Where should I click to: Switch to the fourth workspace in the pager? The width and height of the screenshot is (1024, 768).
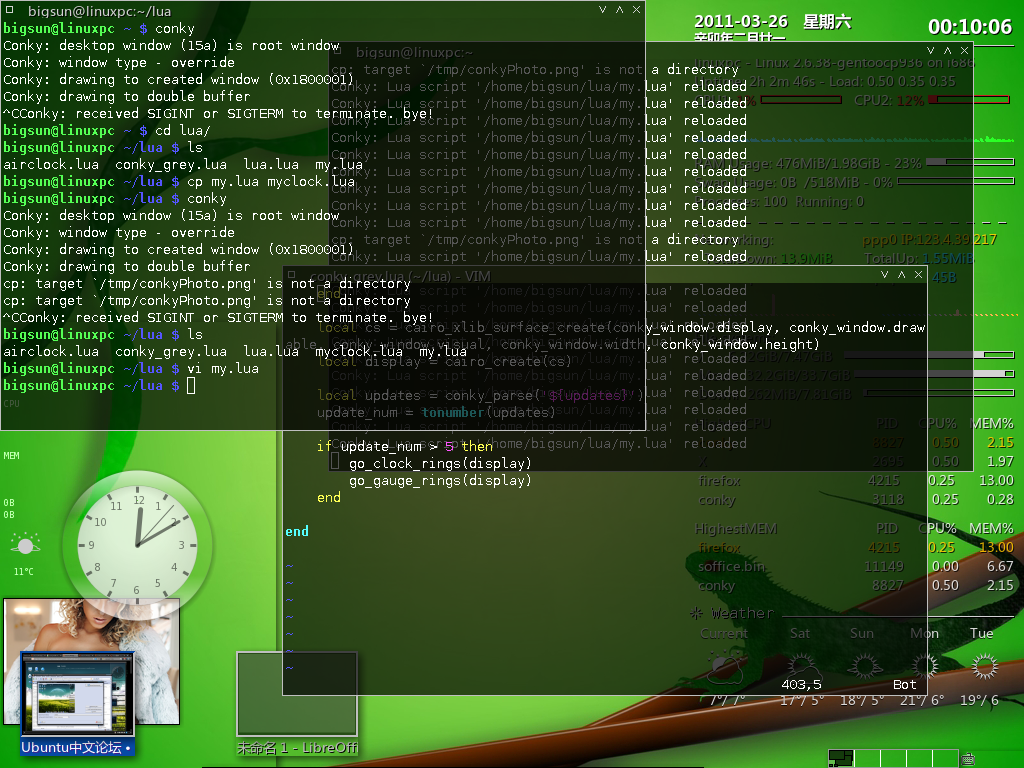pos(920,758)
